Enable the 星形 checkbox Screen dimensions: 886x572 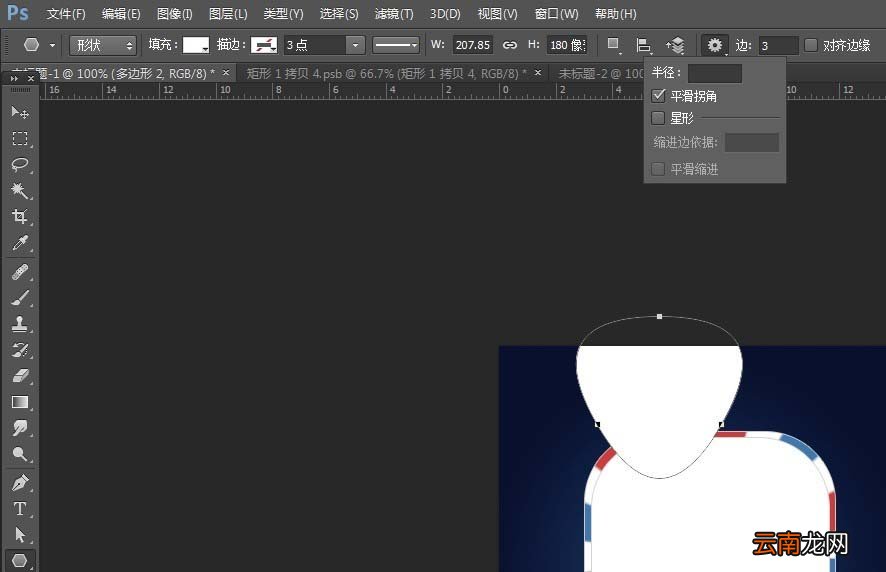click(x=658, y=118)
